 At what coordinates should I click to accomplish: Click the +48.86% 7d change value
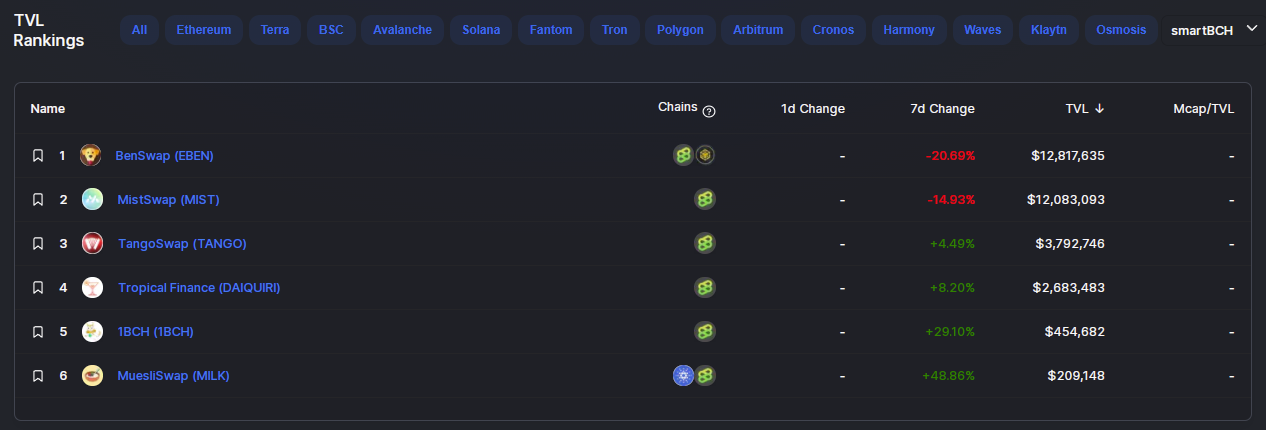[x=948, y=376]
